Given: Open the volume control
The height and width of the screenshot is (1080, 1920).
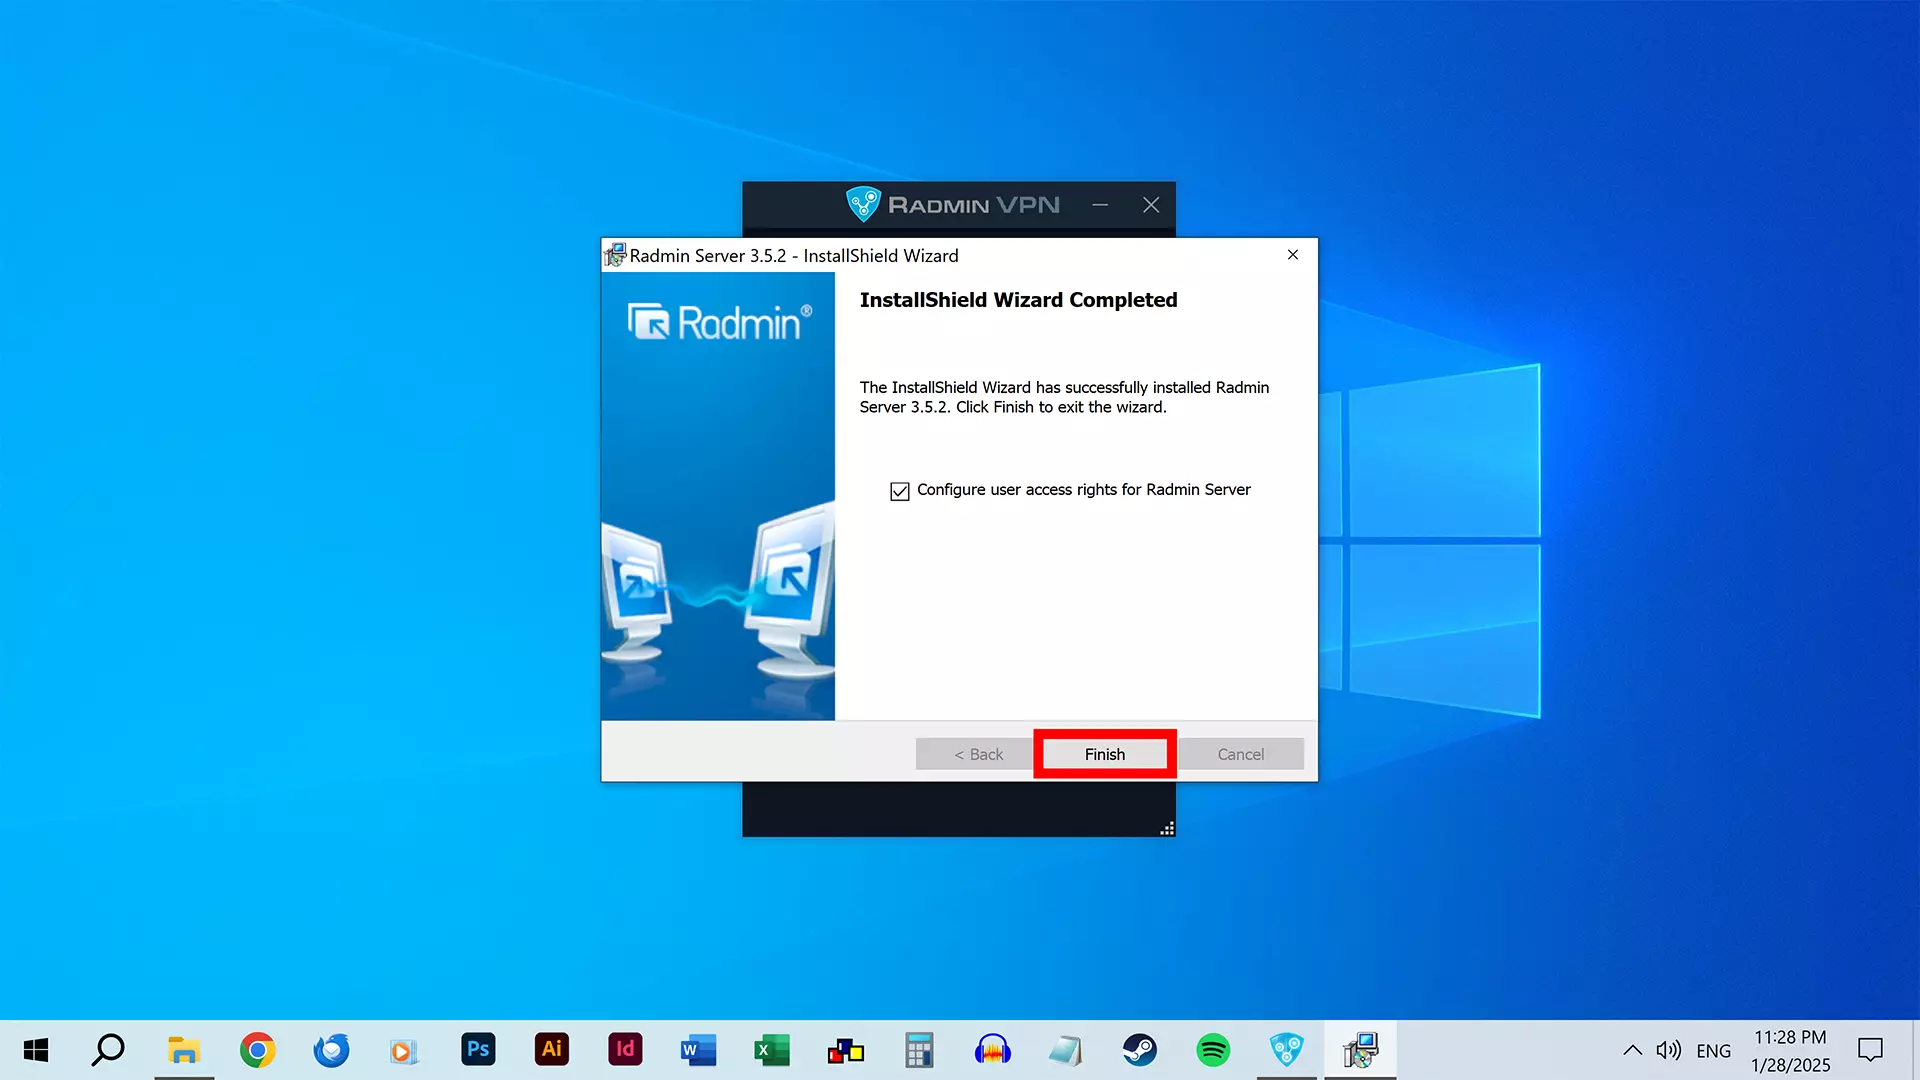Looking at the screenshot, I should pyautogui.click(x=1668, y=1050).
